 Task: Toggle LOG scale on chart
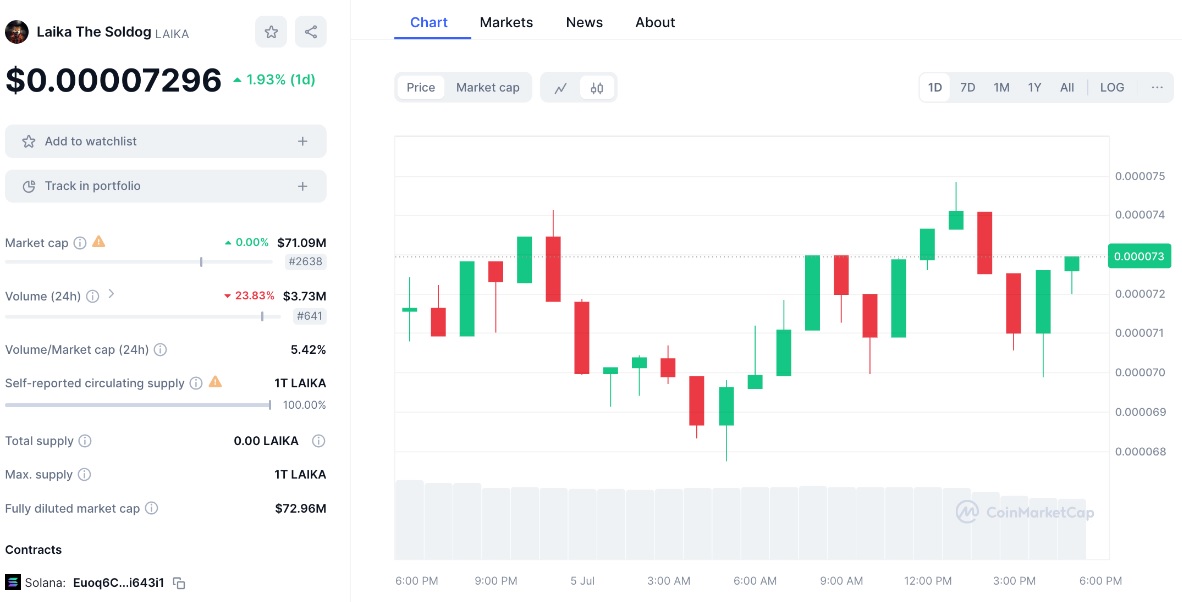[1112, 87]
